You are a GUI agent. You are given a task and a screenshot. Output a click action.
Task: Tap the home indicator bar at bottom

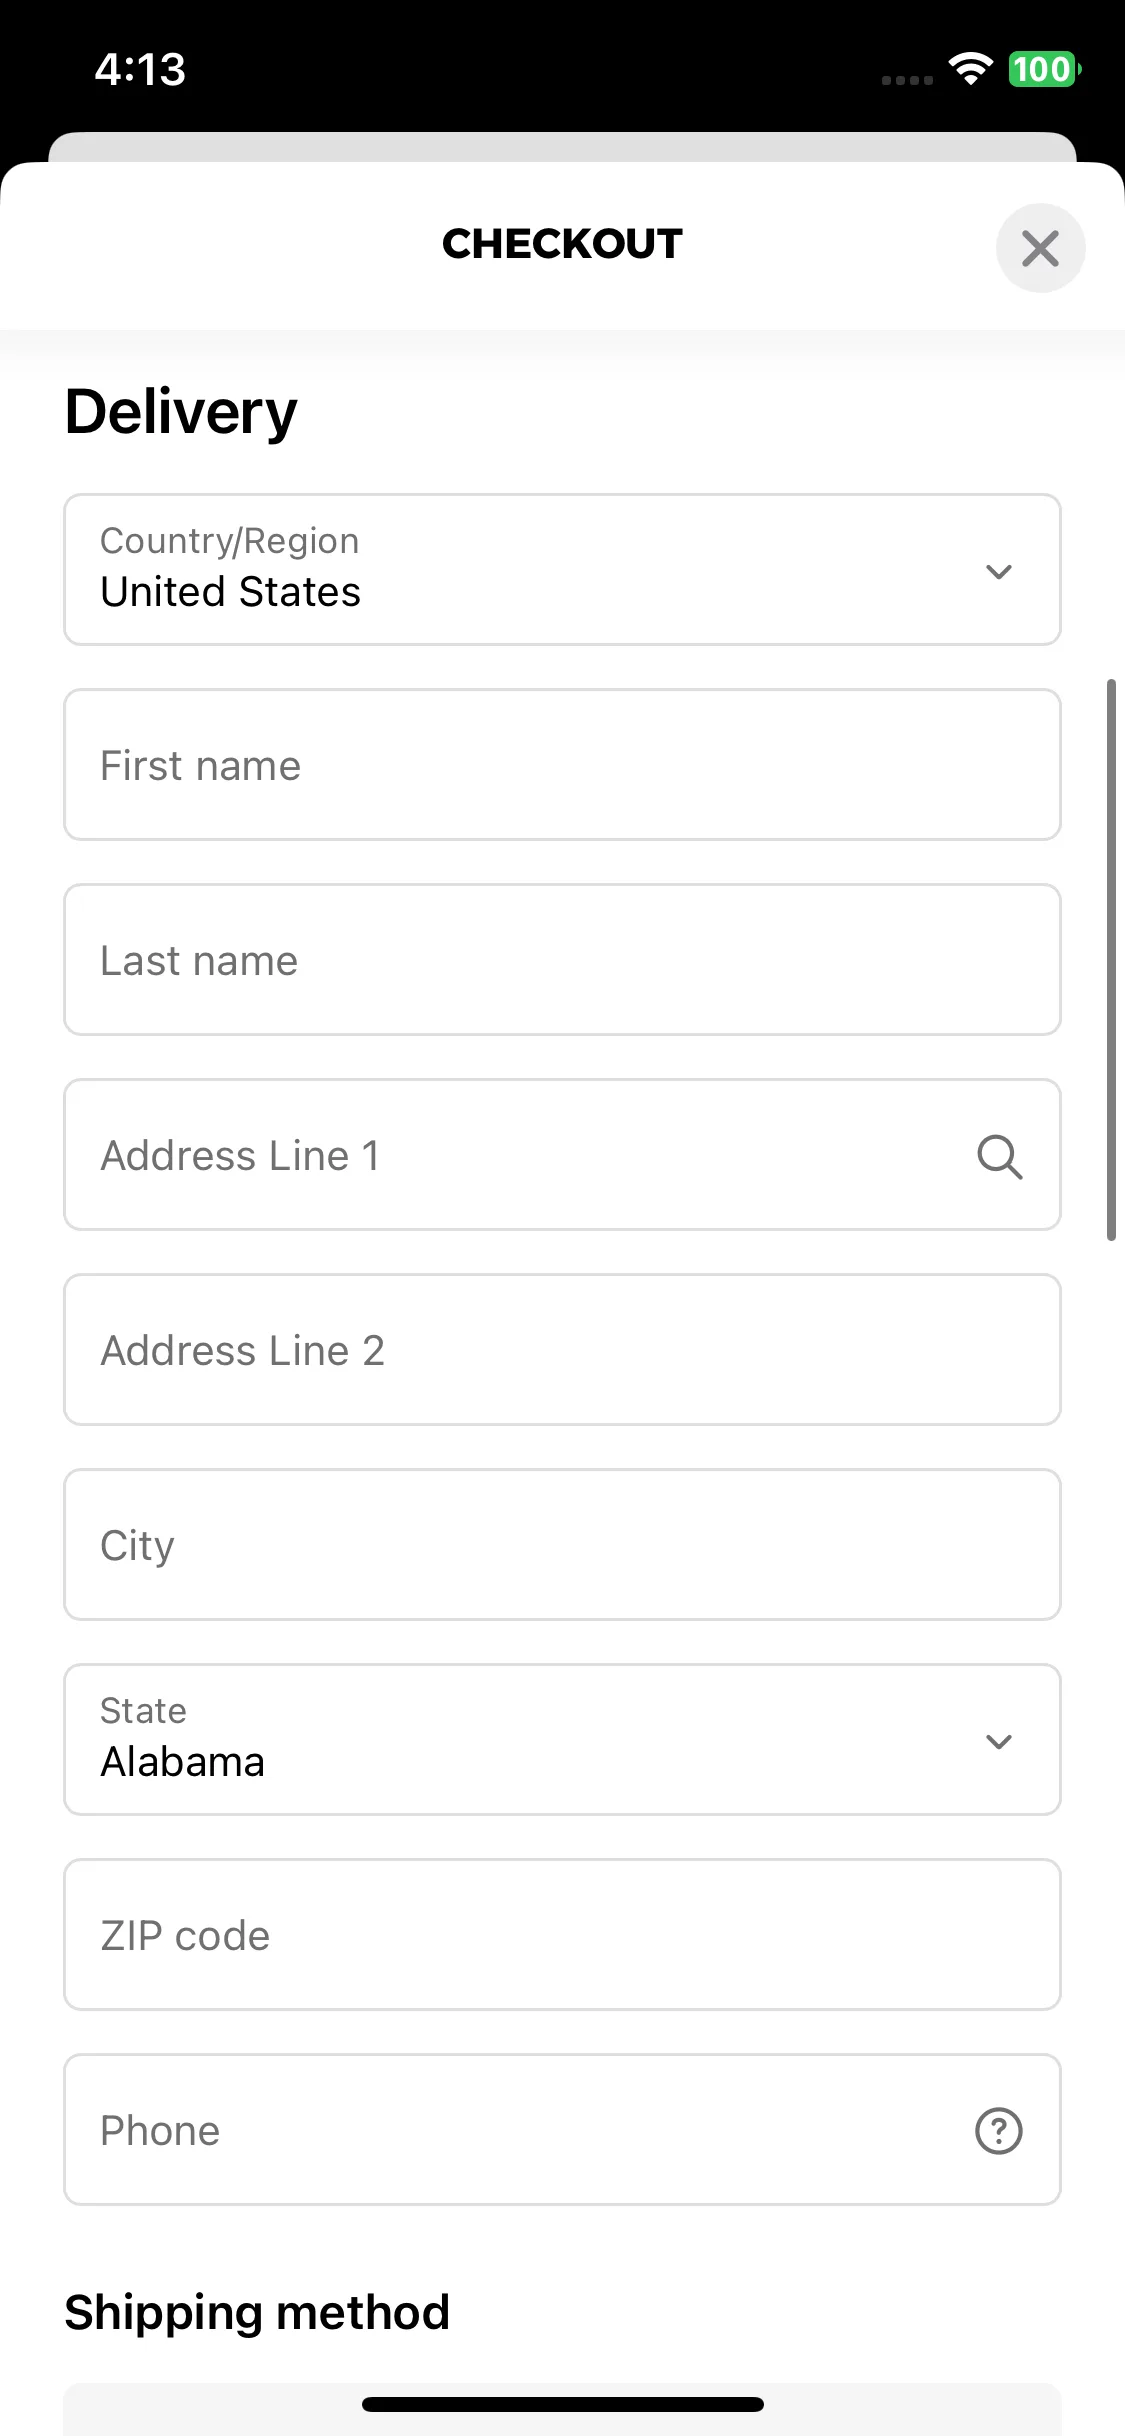point(562,2404)
